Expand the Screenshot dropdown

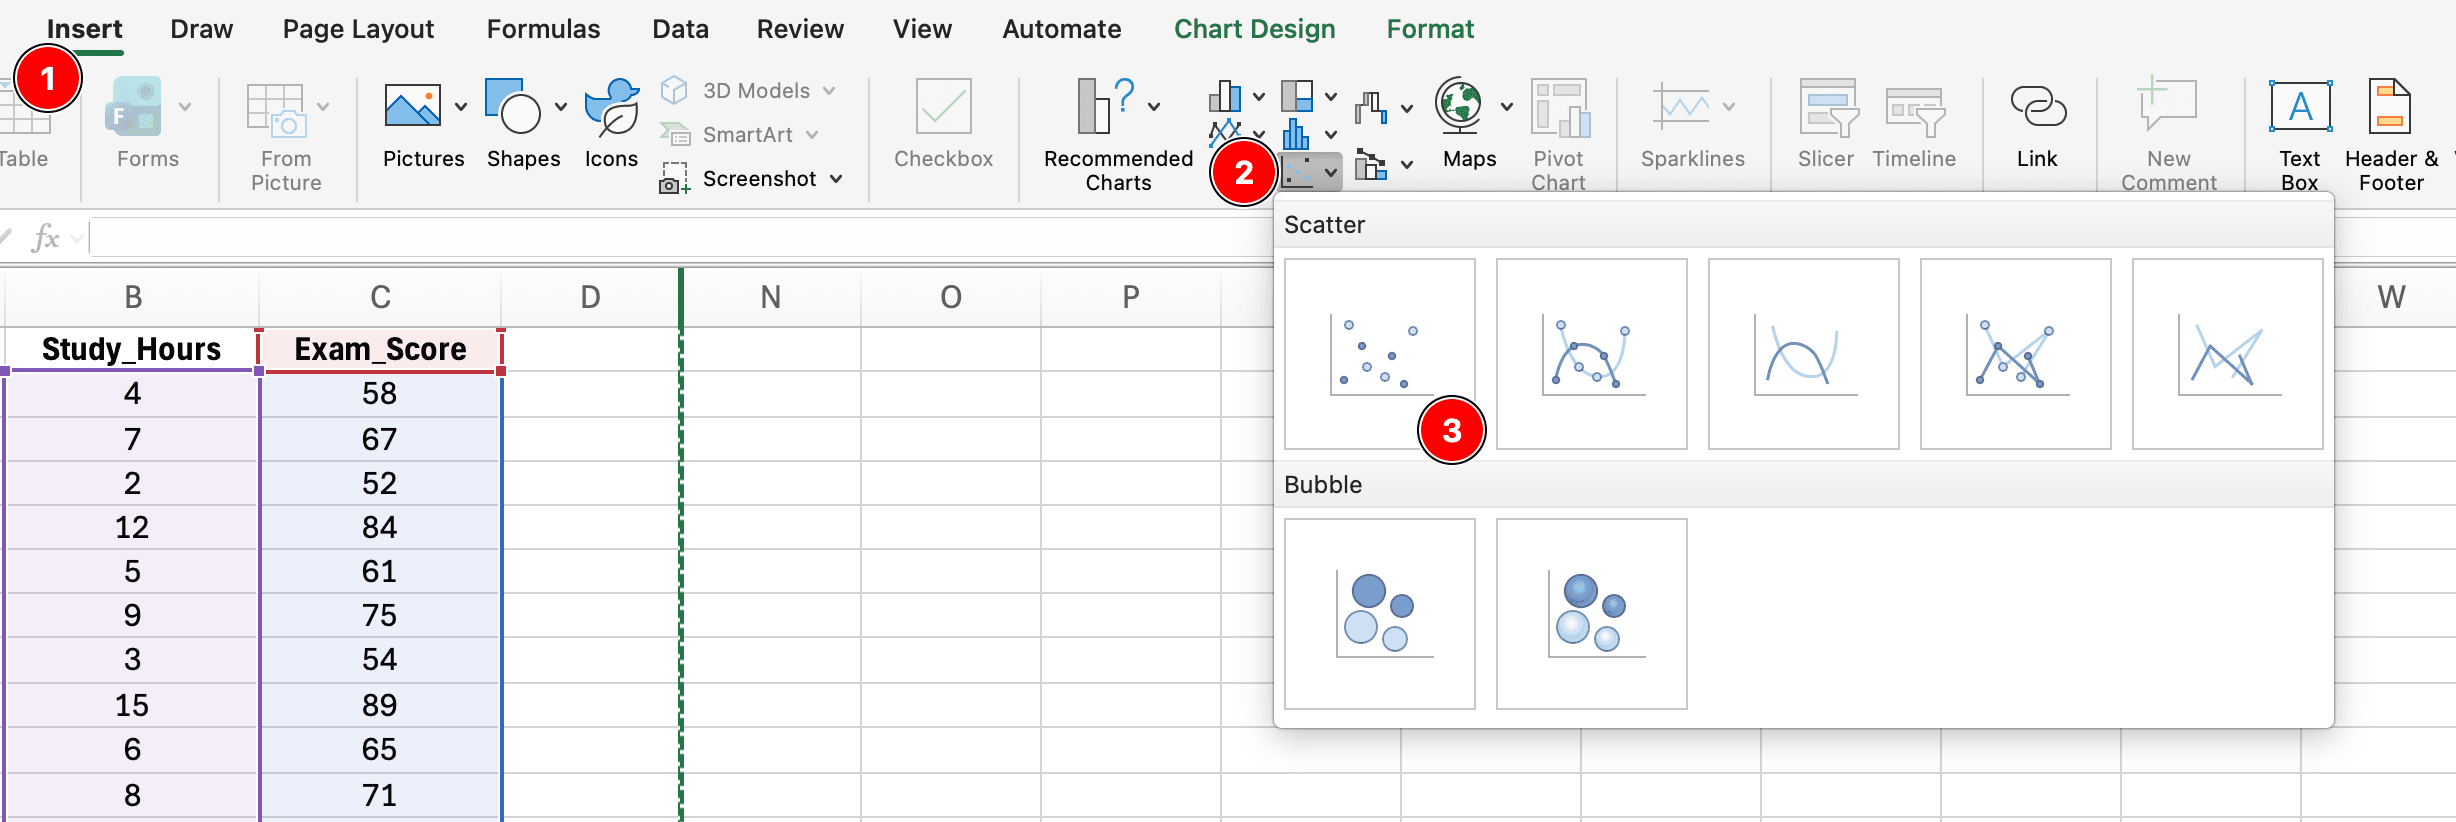[837, 178]
